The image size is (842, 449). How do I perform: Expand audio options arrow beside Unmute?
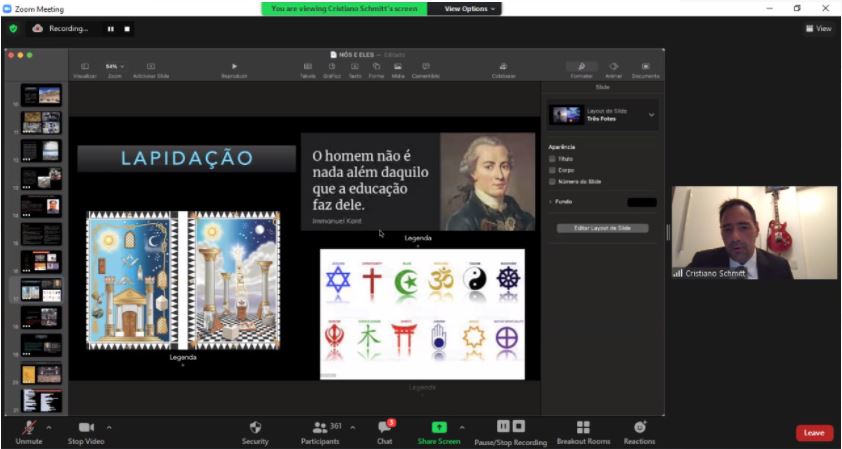(50, 427)
